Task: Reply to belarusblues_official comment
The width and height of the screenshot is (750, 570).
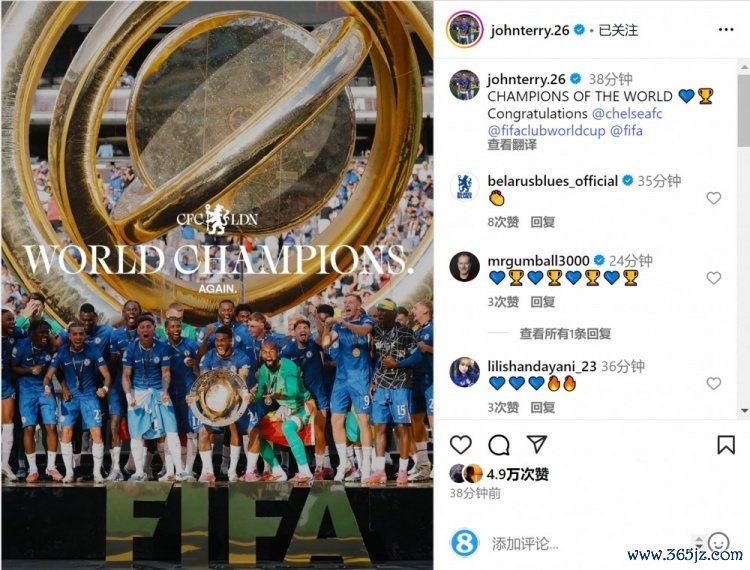Action: coord(542,222)
